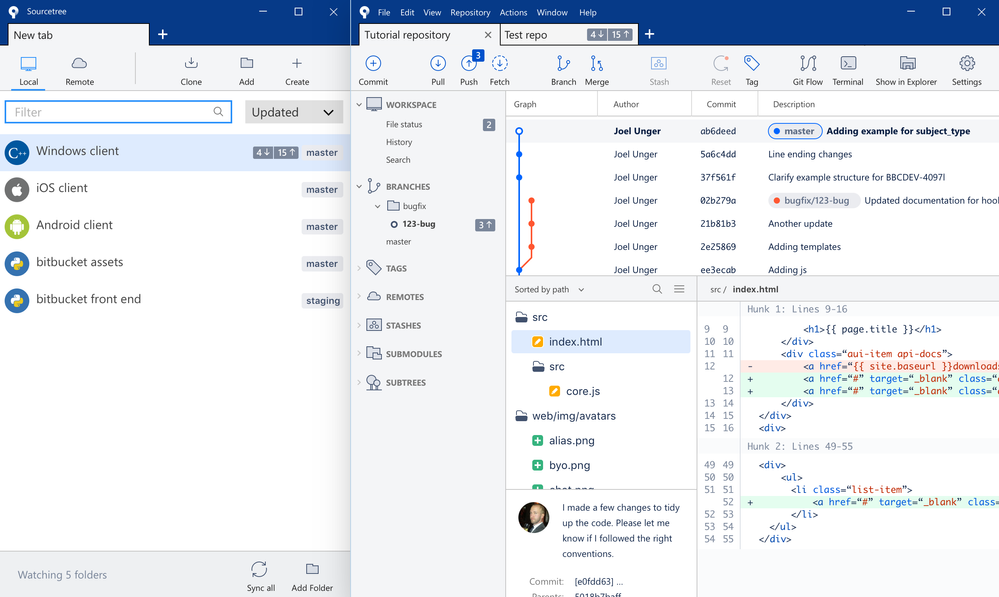This screenshot has height=597, width=999.
Task: Select the bitbucket assets repository
Action: coord(175,263)
